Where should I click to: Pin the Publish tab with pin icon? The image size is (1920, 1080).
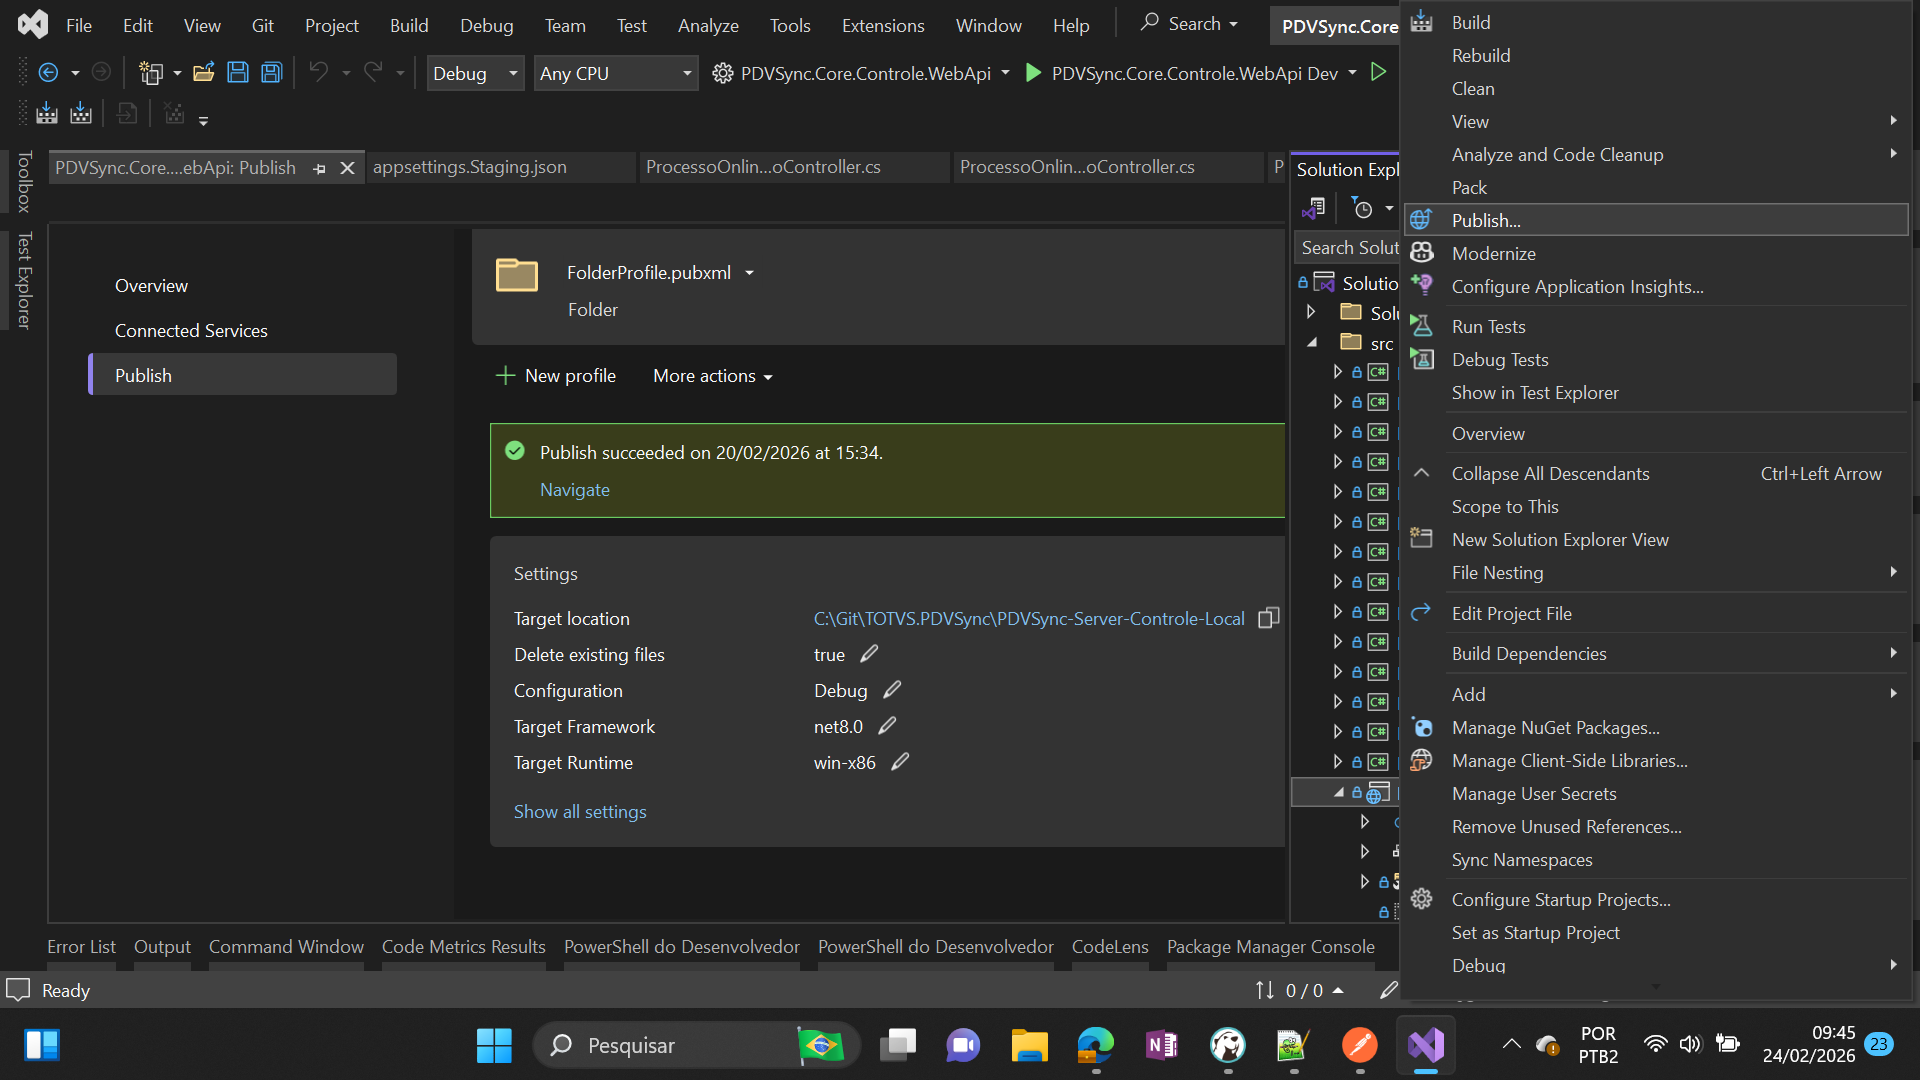pyautogui.click(x=320, y=168)
